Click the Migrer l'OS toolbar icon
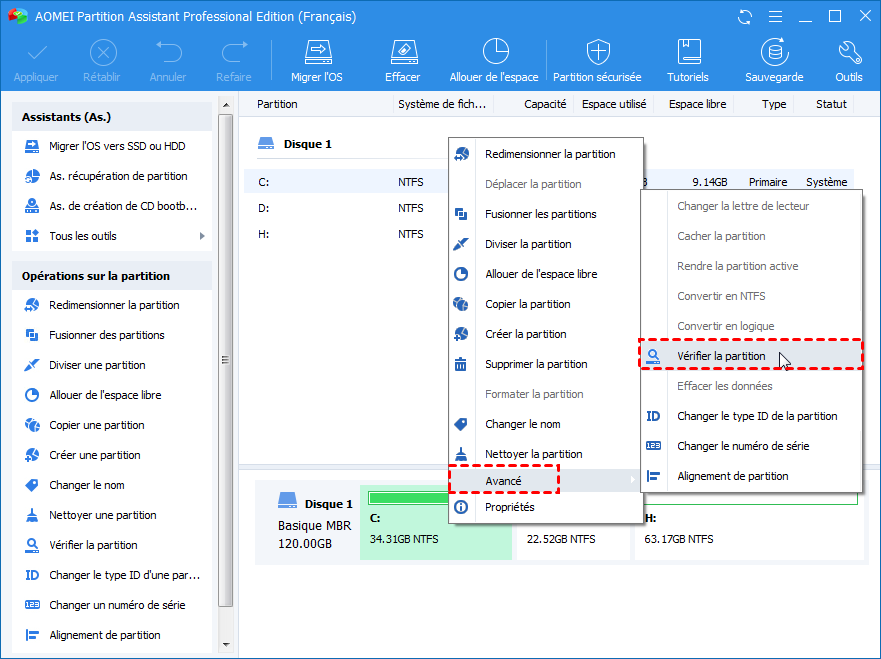Viewport: 881px width, 659px height. tap(317, 52)
